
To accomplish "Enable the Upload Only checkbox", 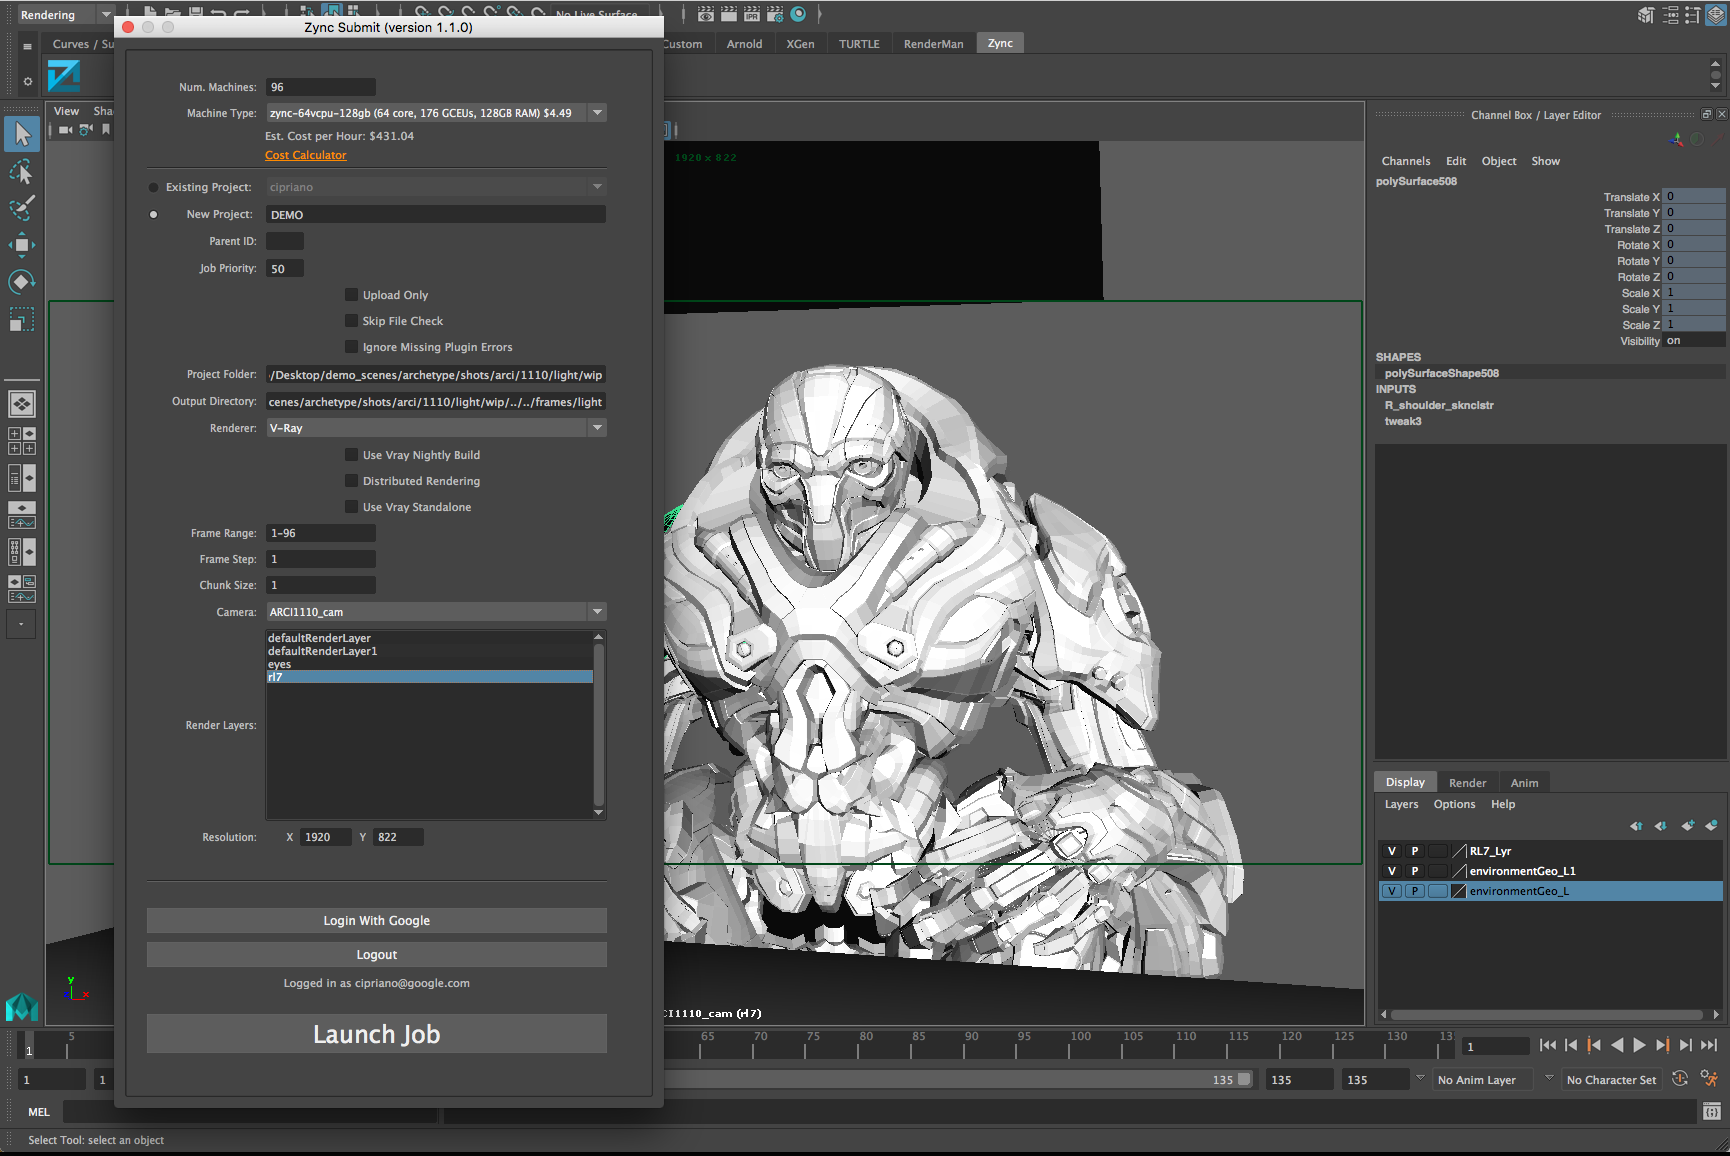I will [352, 295].
